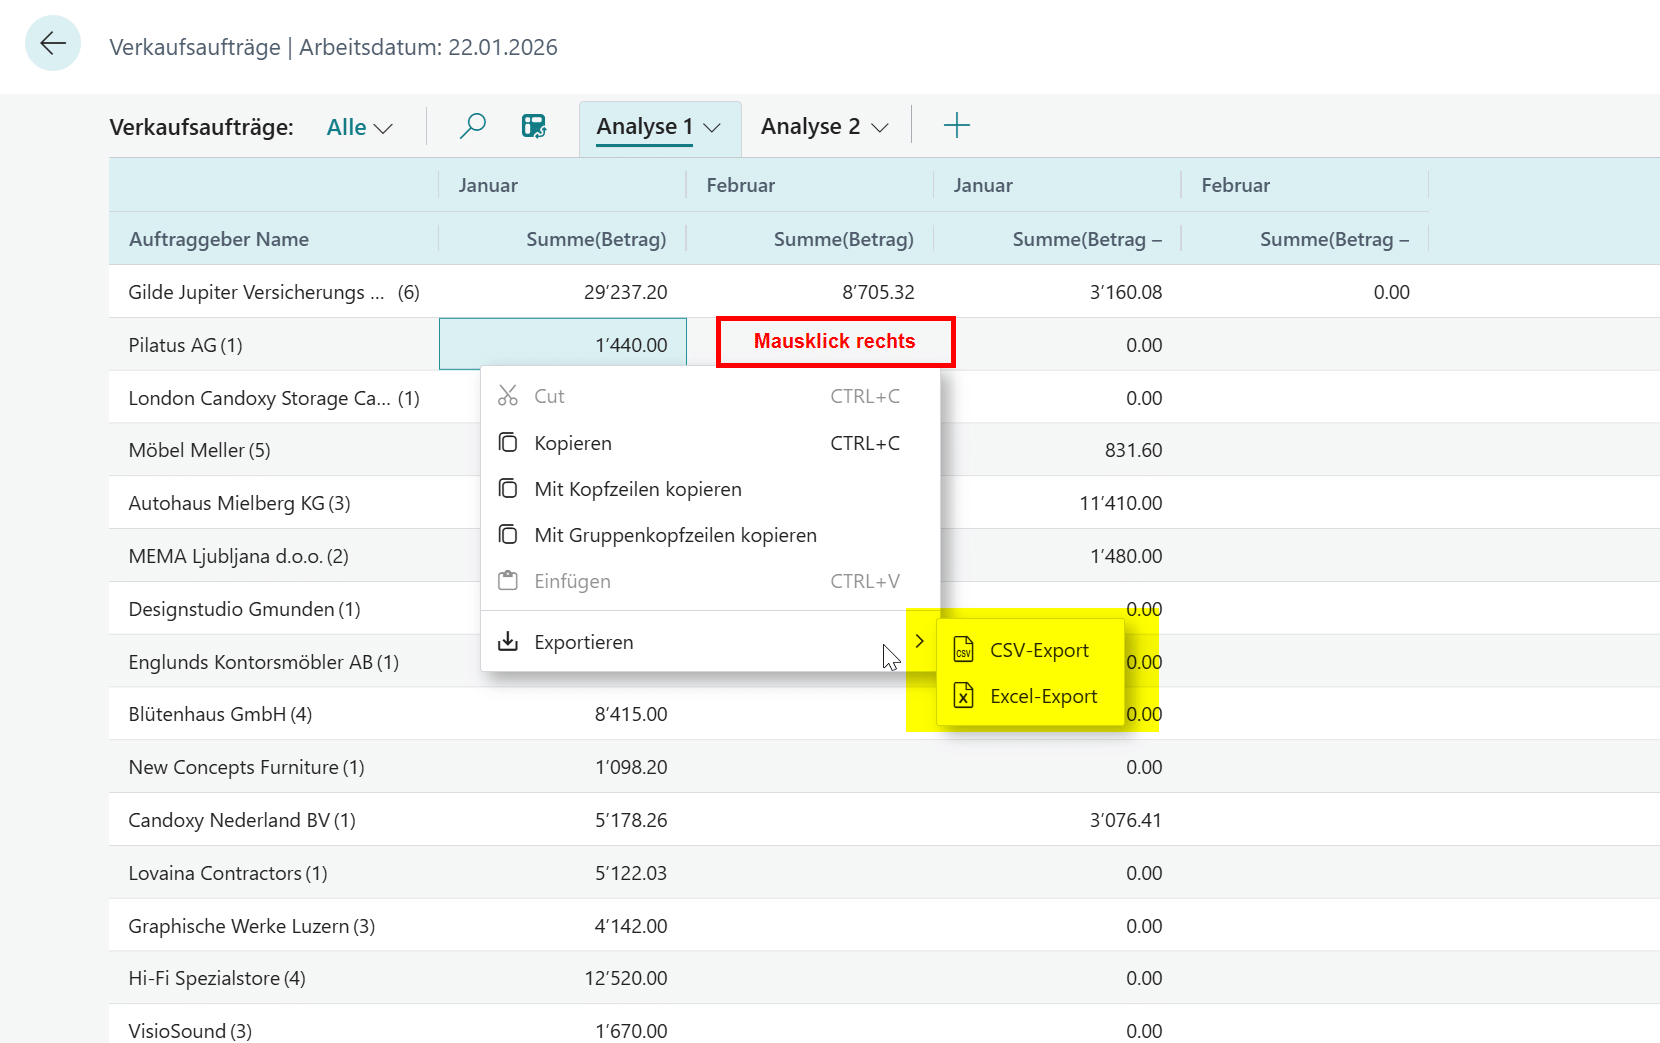Click the Excel-Export file icon
The image size is (1660, 1043).
click(963, 696)
